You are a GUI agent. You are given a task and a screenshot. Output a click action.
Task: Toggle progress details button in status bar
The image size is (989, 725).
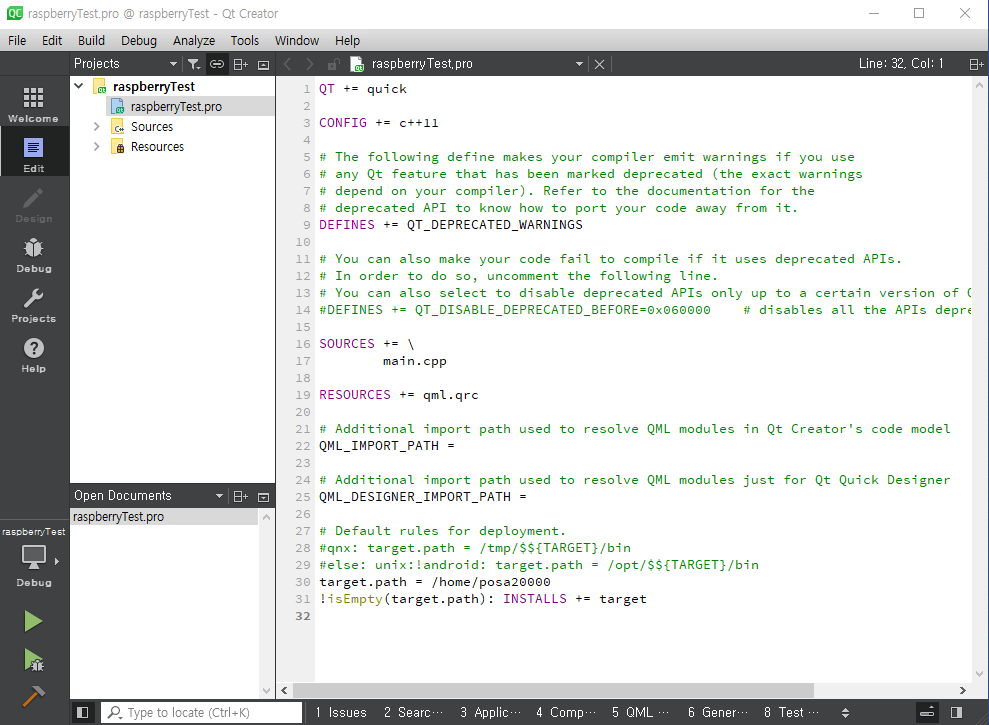pos(927,712)
